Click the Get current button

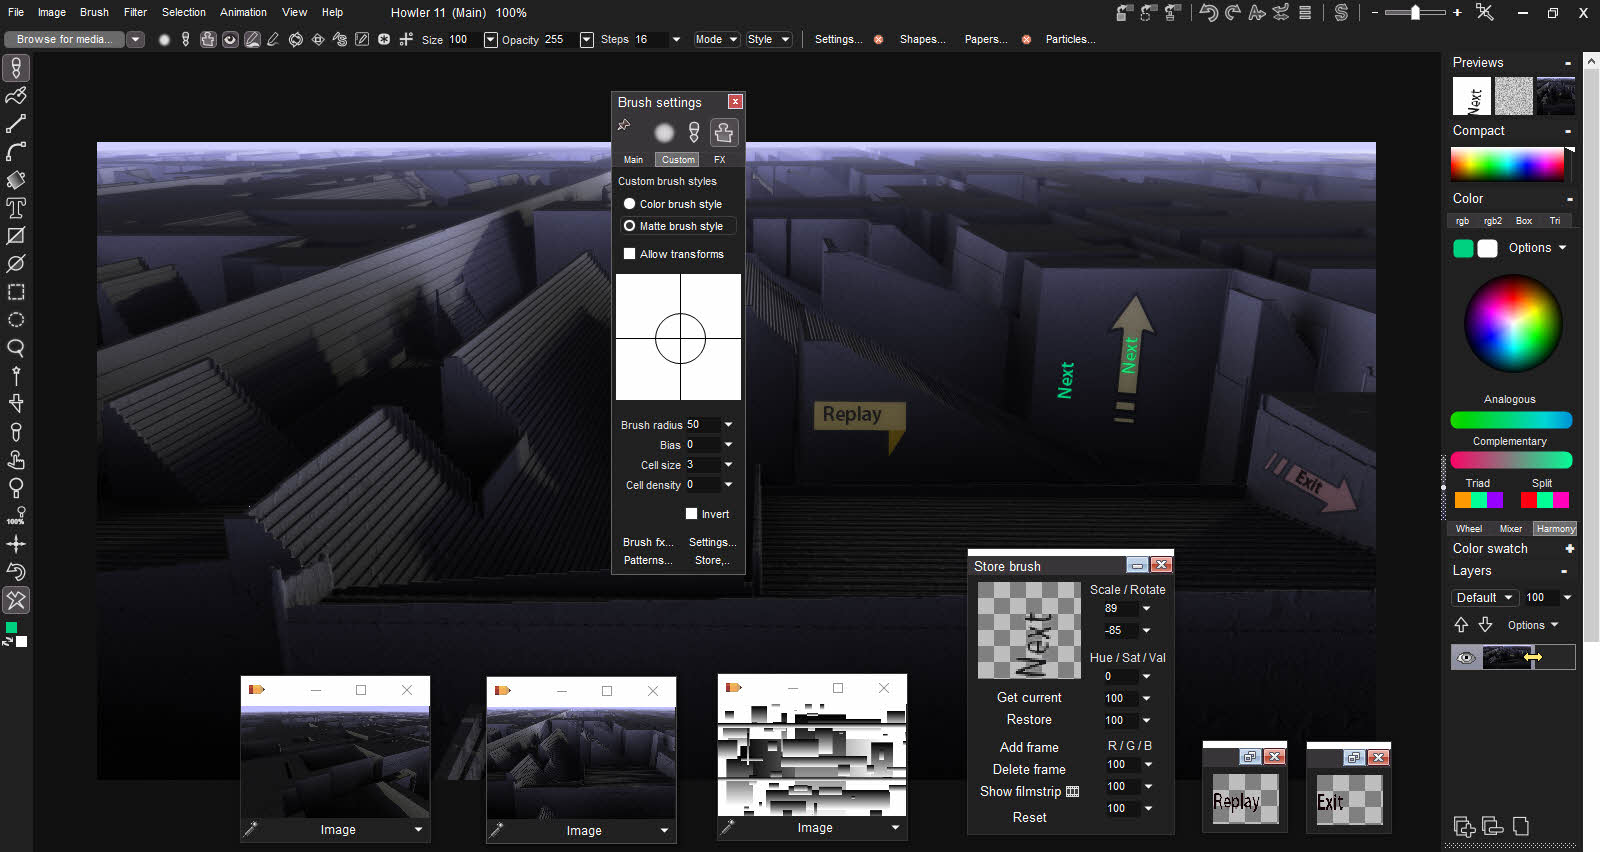point(1029,698)
